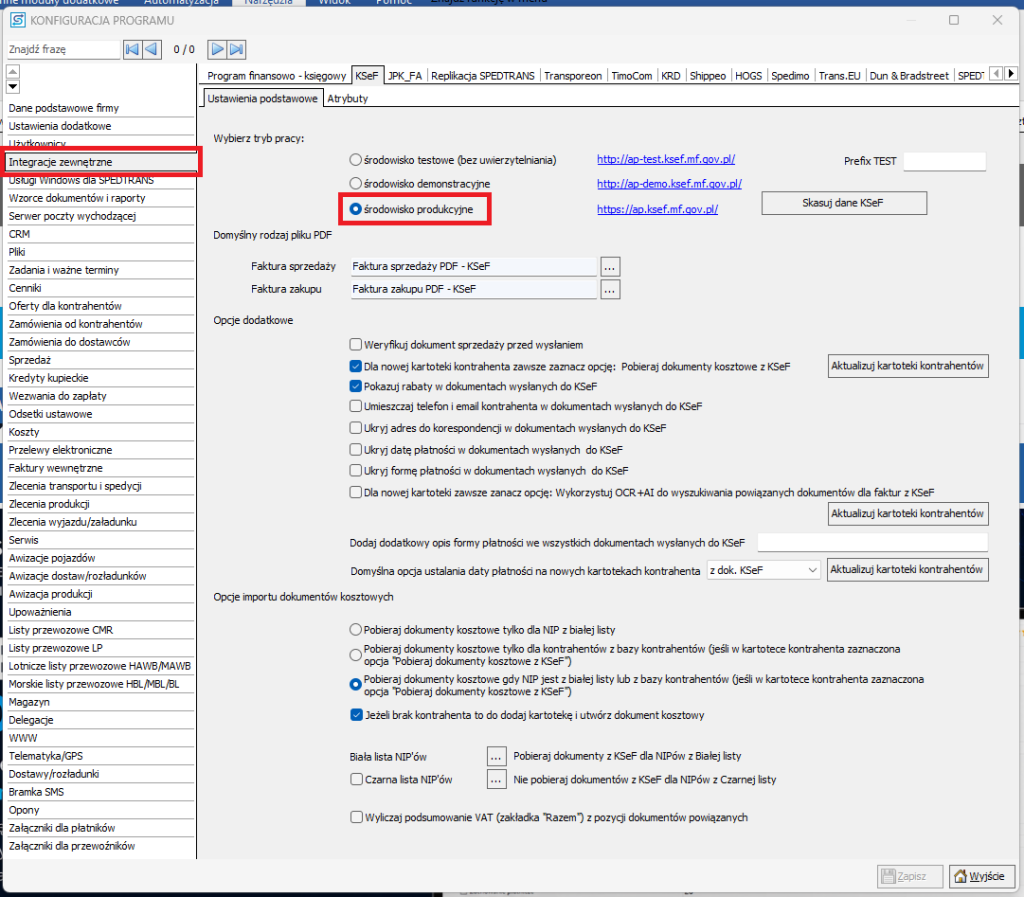
Task: Switch to KSeF tab
Action: click(x=366, y=76)
